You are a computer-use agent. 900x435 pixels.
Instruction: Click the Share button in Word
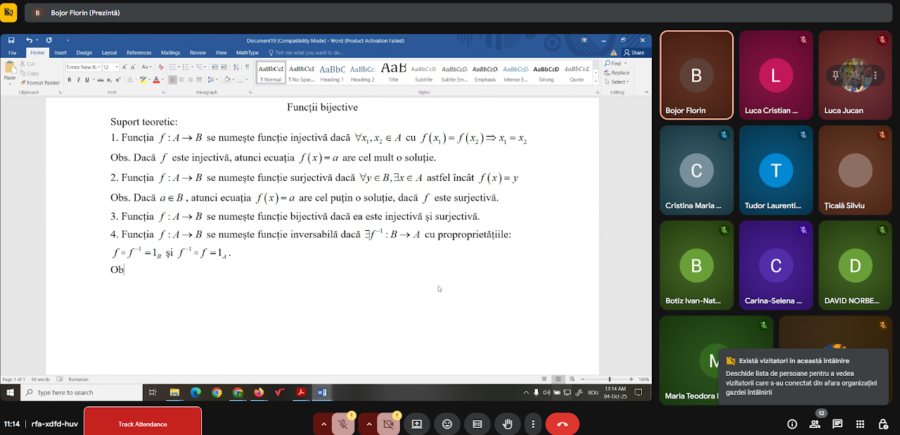coord(635,52)
